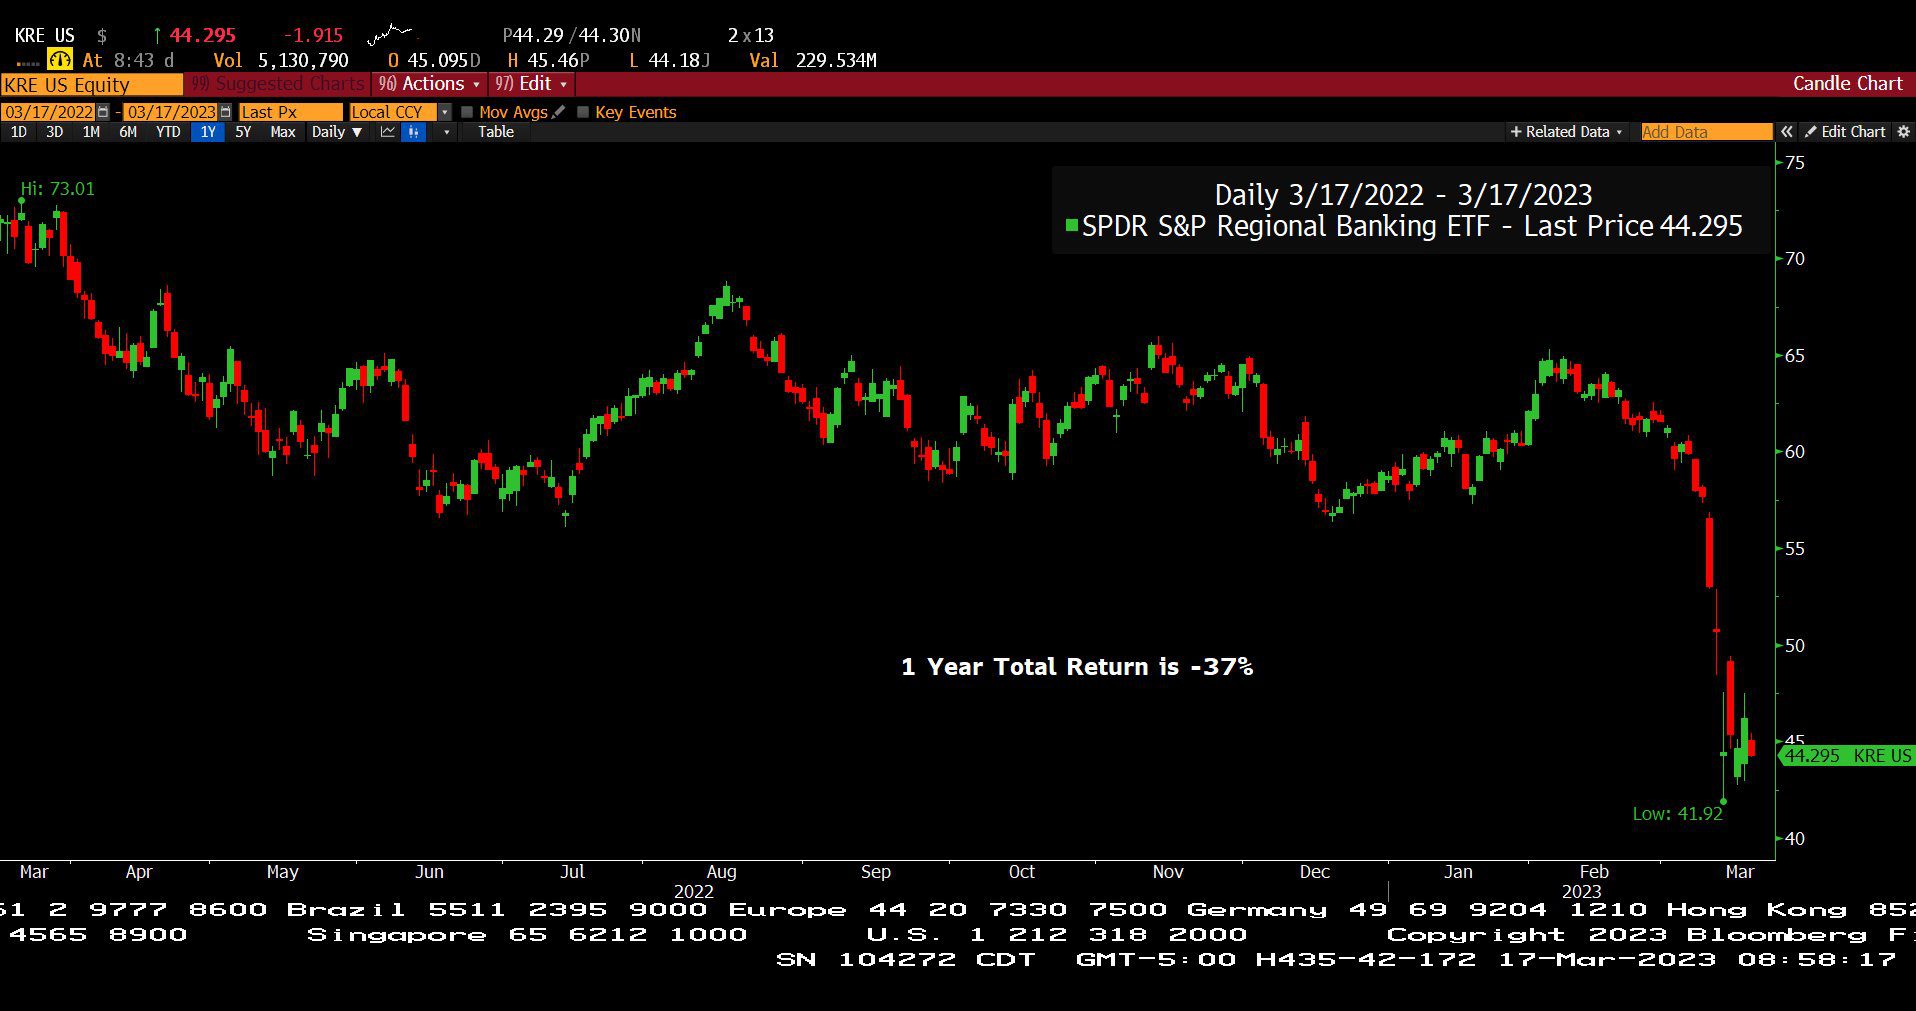Image resolution: width=1916 pixels, height=1011 pixels.
Task: Select the 1D time range tab
Action: pos(18,132)
